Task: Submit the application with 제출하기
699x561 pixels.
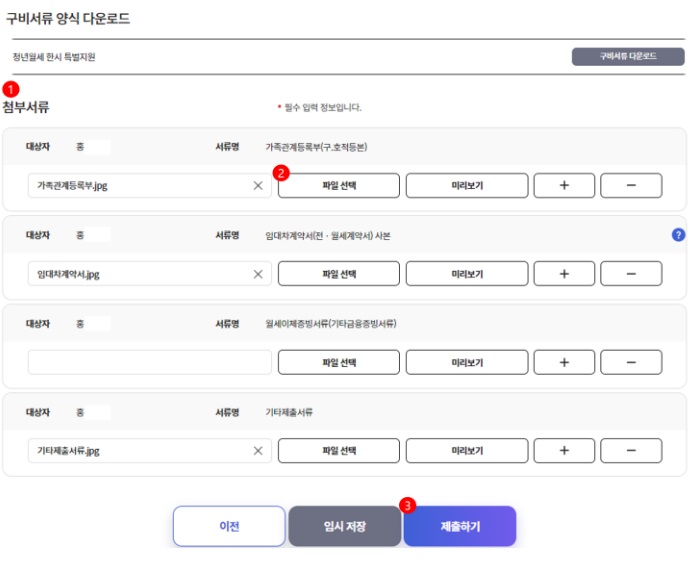Action: [x=460, y=526]
